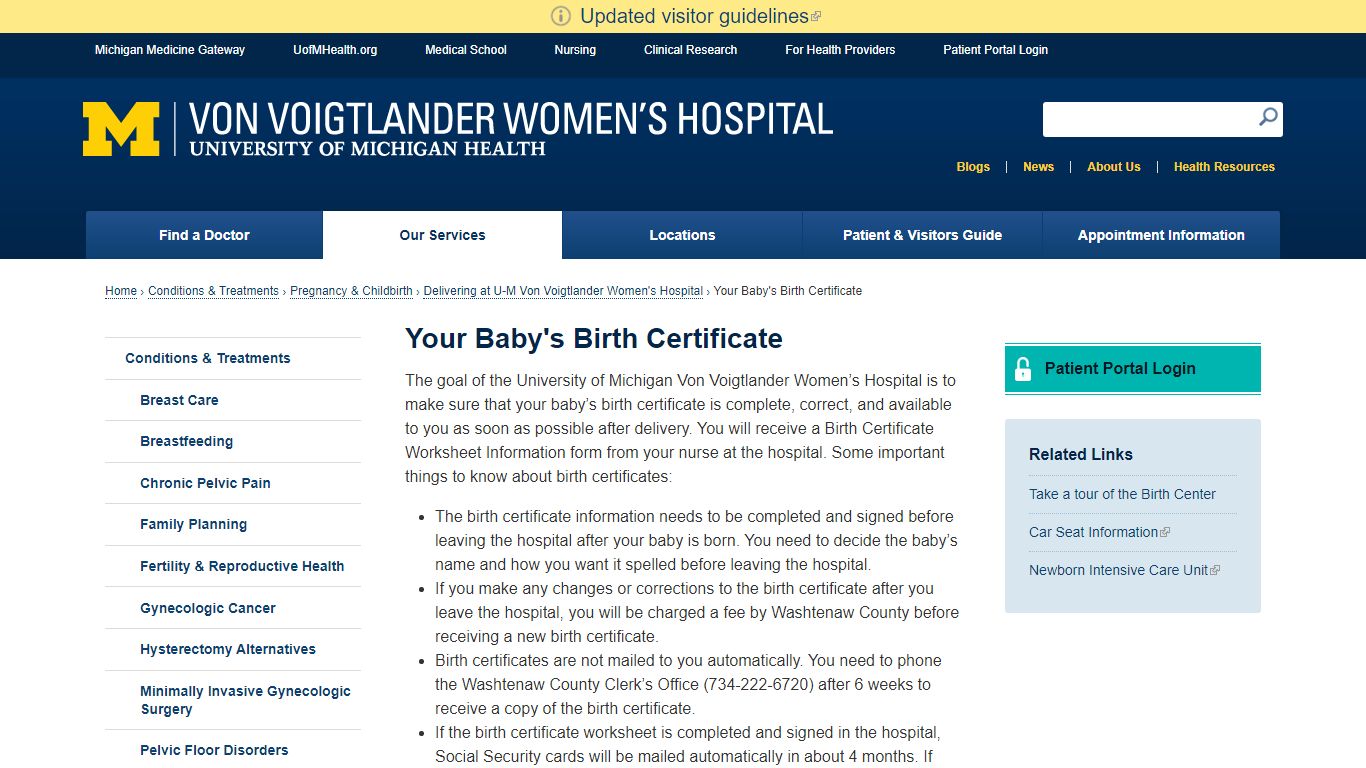Open Conditions & Treatments sidebar heading
This screenshot has height=768, width=1366.
[208, 358]
